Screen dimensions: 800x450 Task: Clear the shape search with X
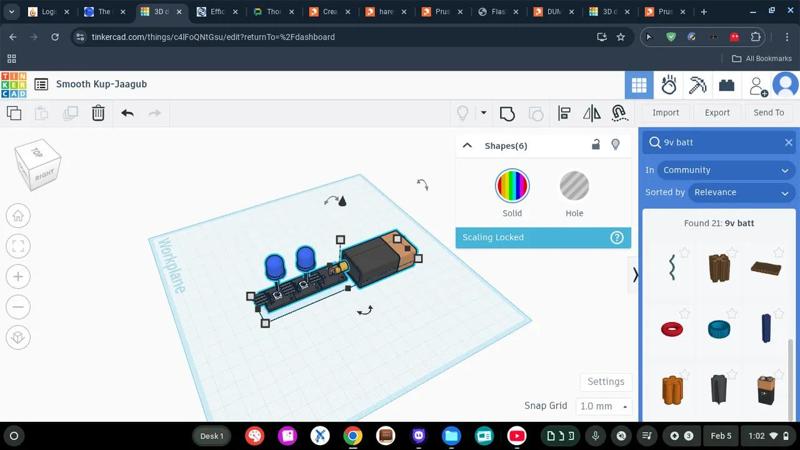(788, 142)
